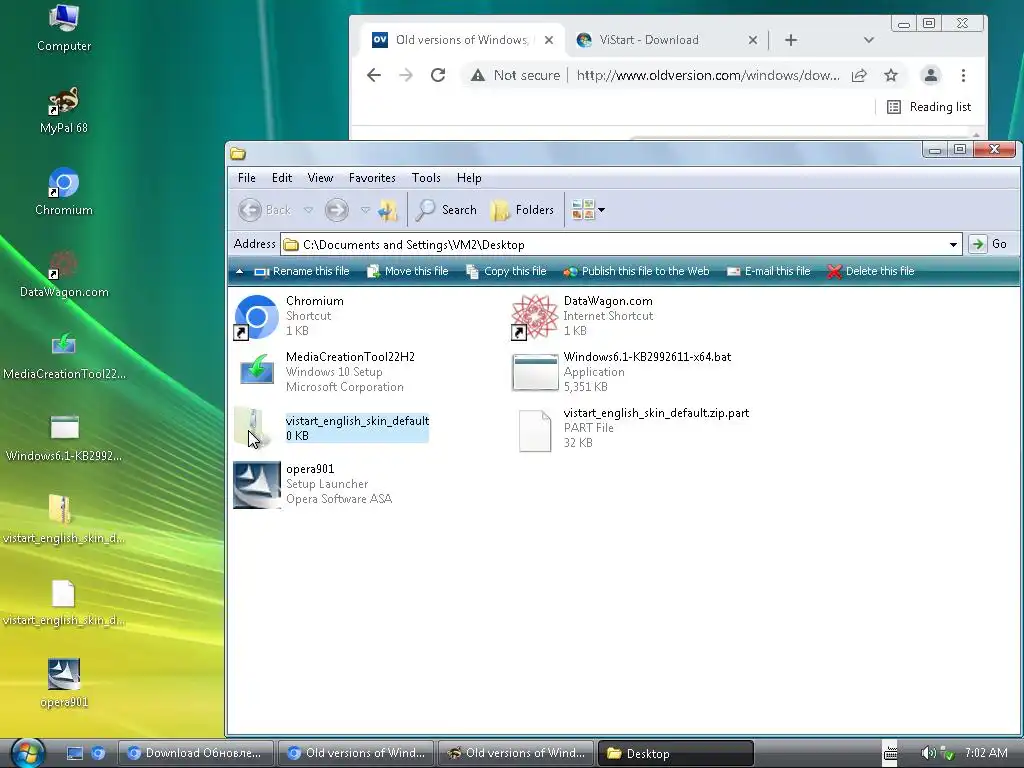This screenshot has height=768, width=1024.
Task: Open the Back history dropdown arrow
Action: [x=309, y=210]
